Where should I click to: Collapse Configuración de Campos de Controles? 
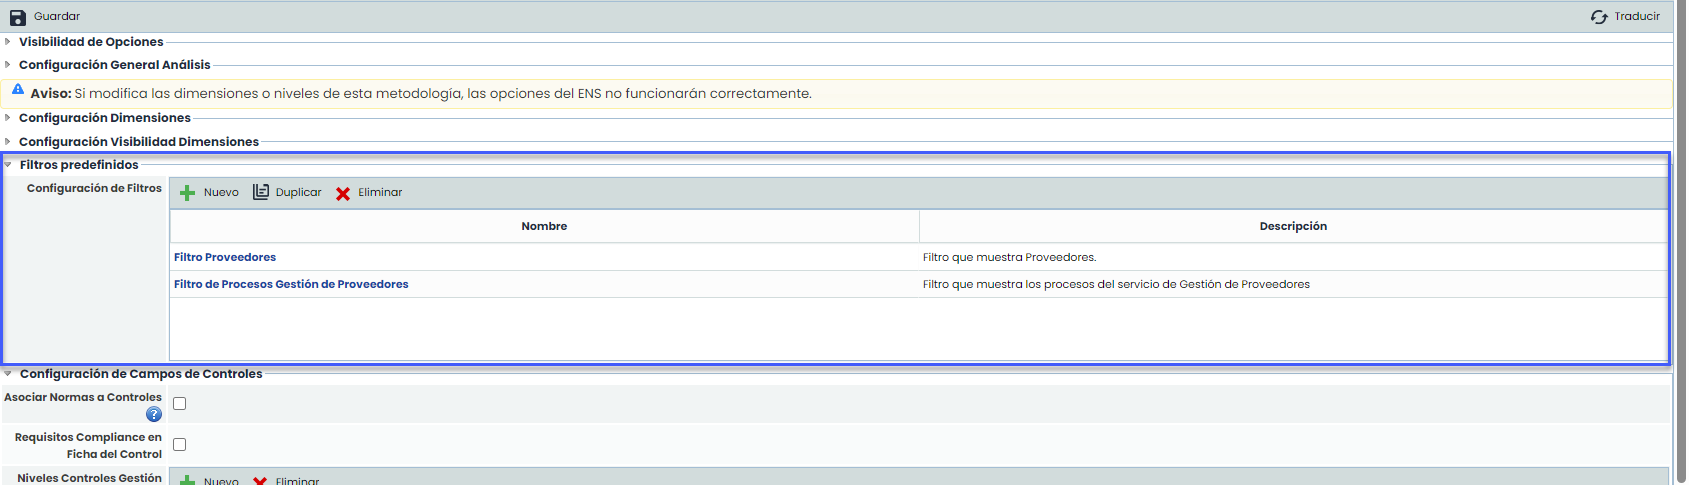8,374
